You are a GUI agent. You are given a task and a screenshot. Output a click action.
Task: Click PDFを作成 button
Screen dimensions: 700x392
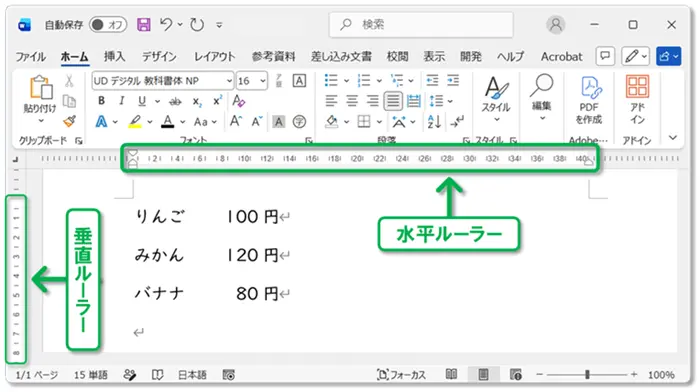click(x=589, y=100)
